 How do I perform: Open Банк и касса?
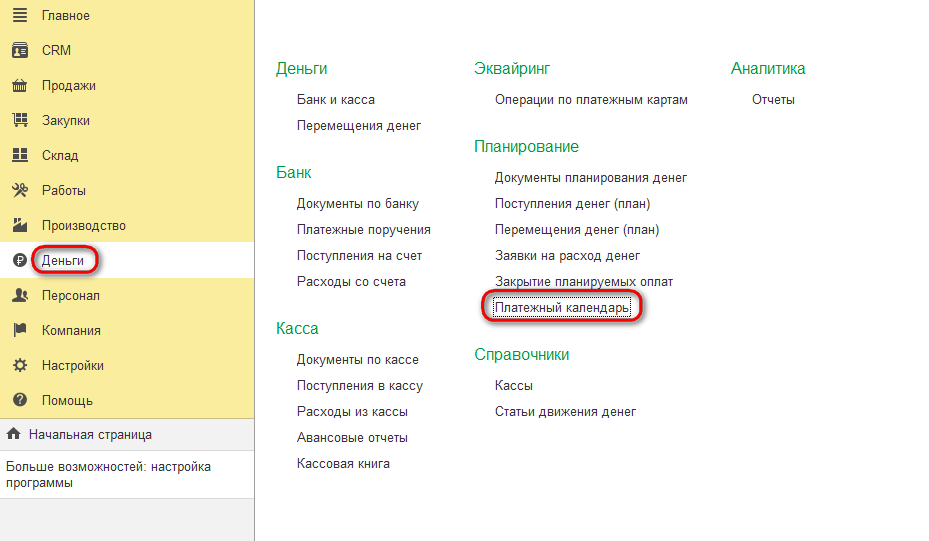[x=336, y=100]
